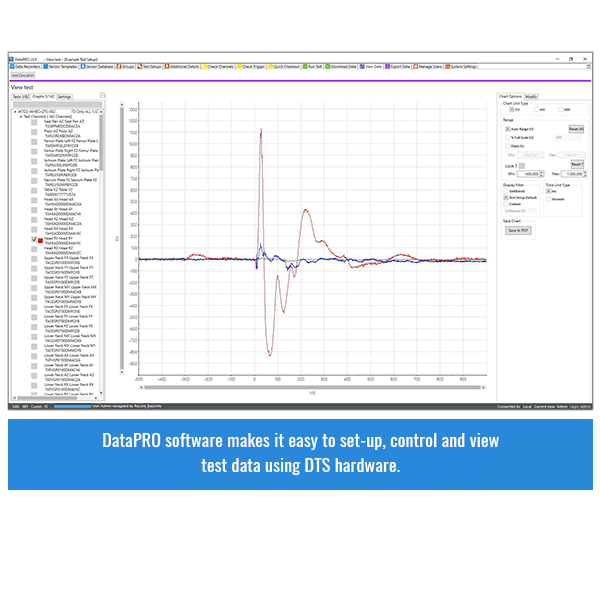The height and width of the screenshot is (600, 600).
Task: Collapse the root test node in tree
Action: [15, 112]
